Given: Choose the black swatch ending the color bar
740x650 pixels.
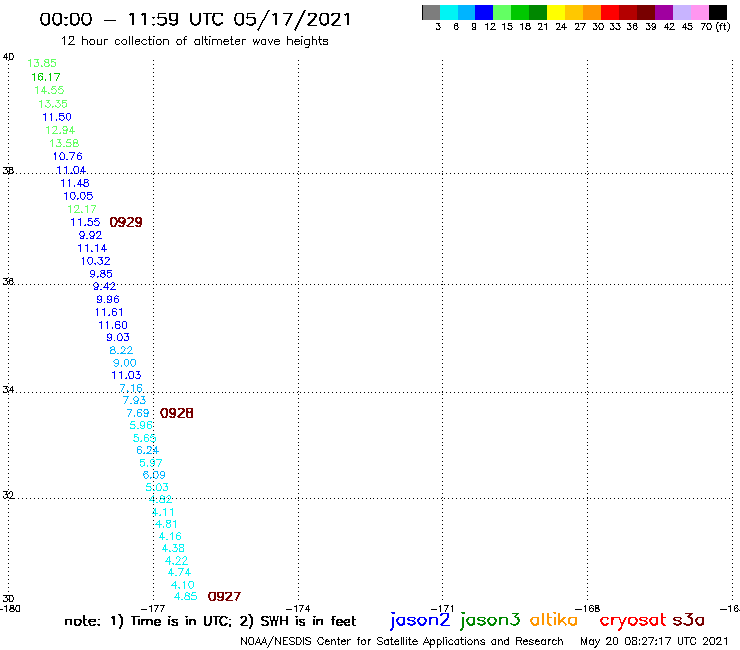Looking at the screenshot, I should [717, 12].
